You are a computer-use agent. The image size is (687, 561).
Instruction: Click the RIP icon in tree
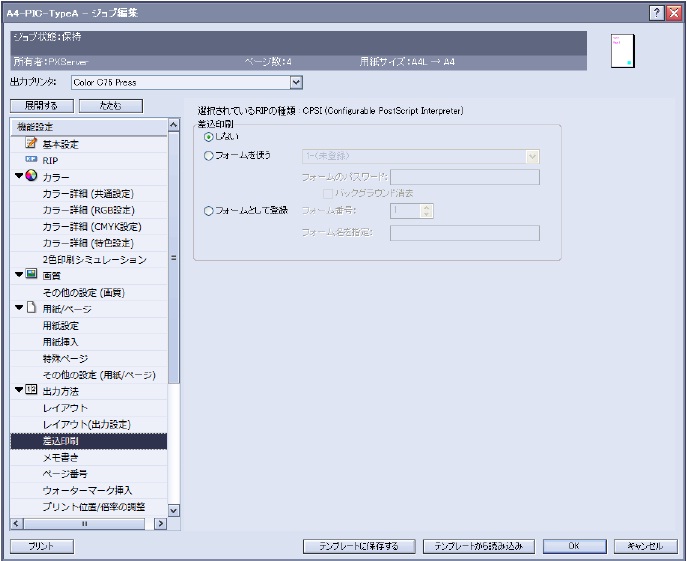pos(31,160)
